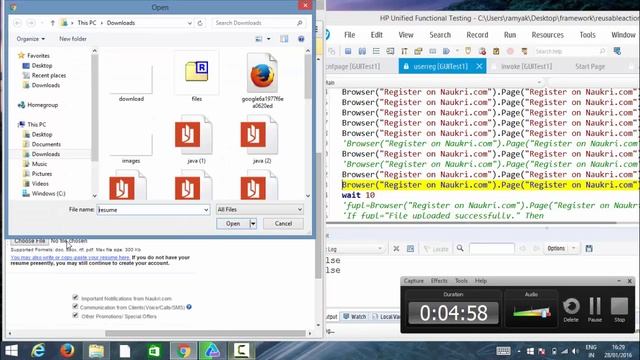
Task: Pause the screen recording
Action: pyautogui.click(x=595, y=310)
